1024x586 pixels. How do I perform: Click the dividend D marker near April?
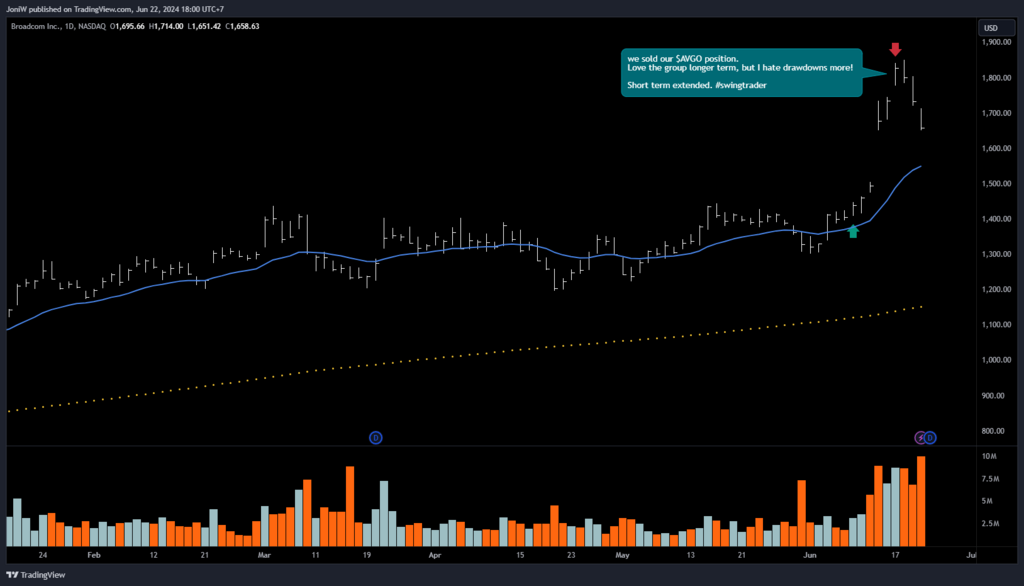click(376, 437)
